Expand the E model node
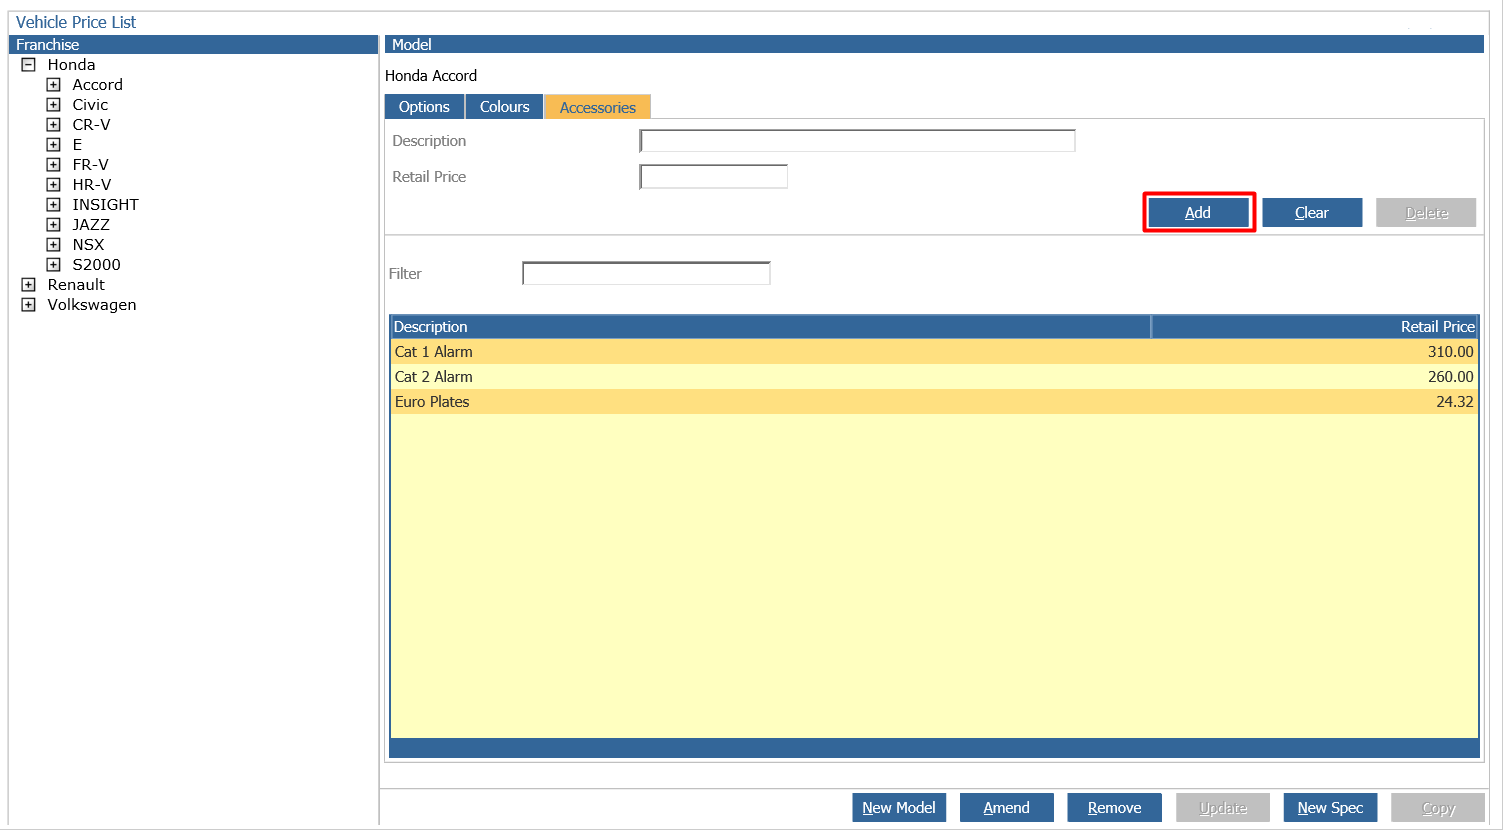The width and height of the screenshot is (1503, 830). 54,145
